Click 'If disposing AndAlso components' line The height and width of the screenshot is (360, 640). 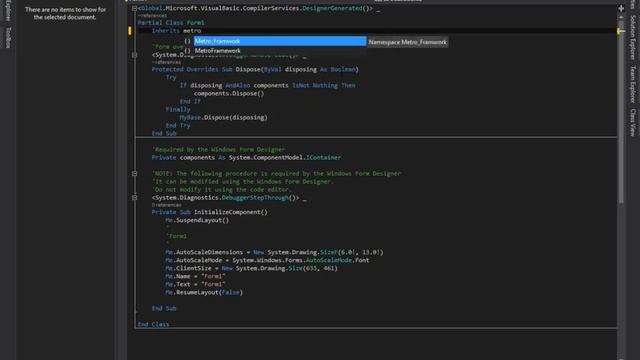267,86
